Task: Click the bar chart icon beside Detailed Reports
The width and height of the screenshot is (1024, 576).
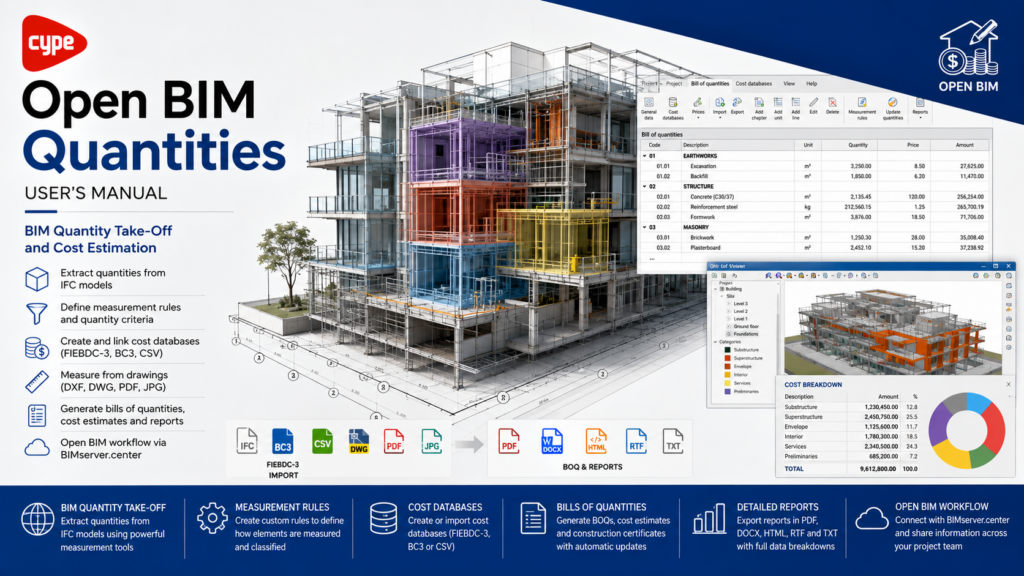Action: pyautogui.click(x=709, y=519)
